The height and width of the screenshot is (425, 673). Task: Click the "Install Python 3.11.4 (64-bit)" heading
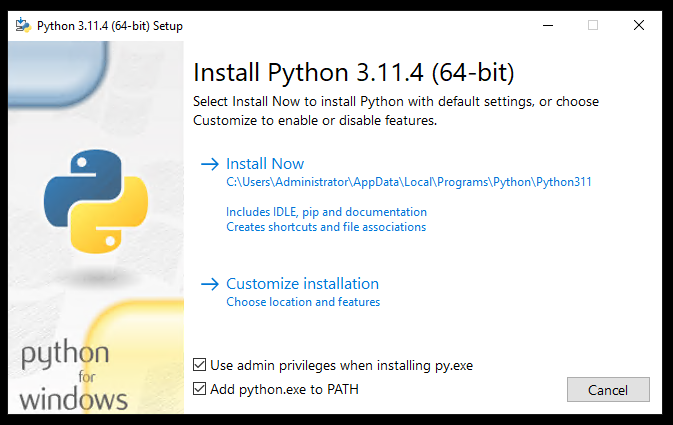point(352,73)
